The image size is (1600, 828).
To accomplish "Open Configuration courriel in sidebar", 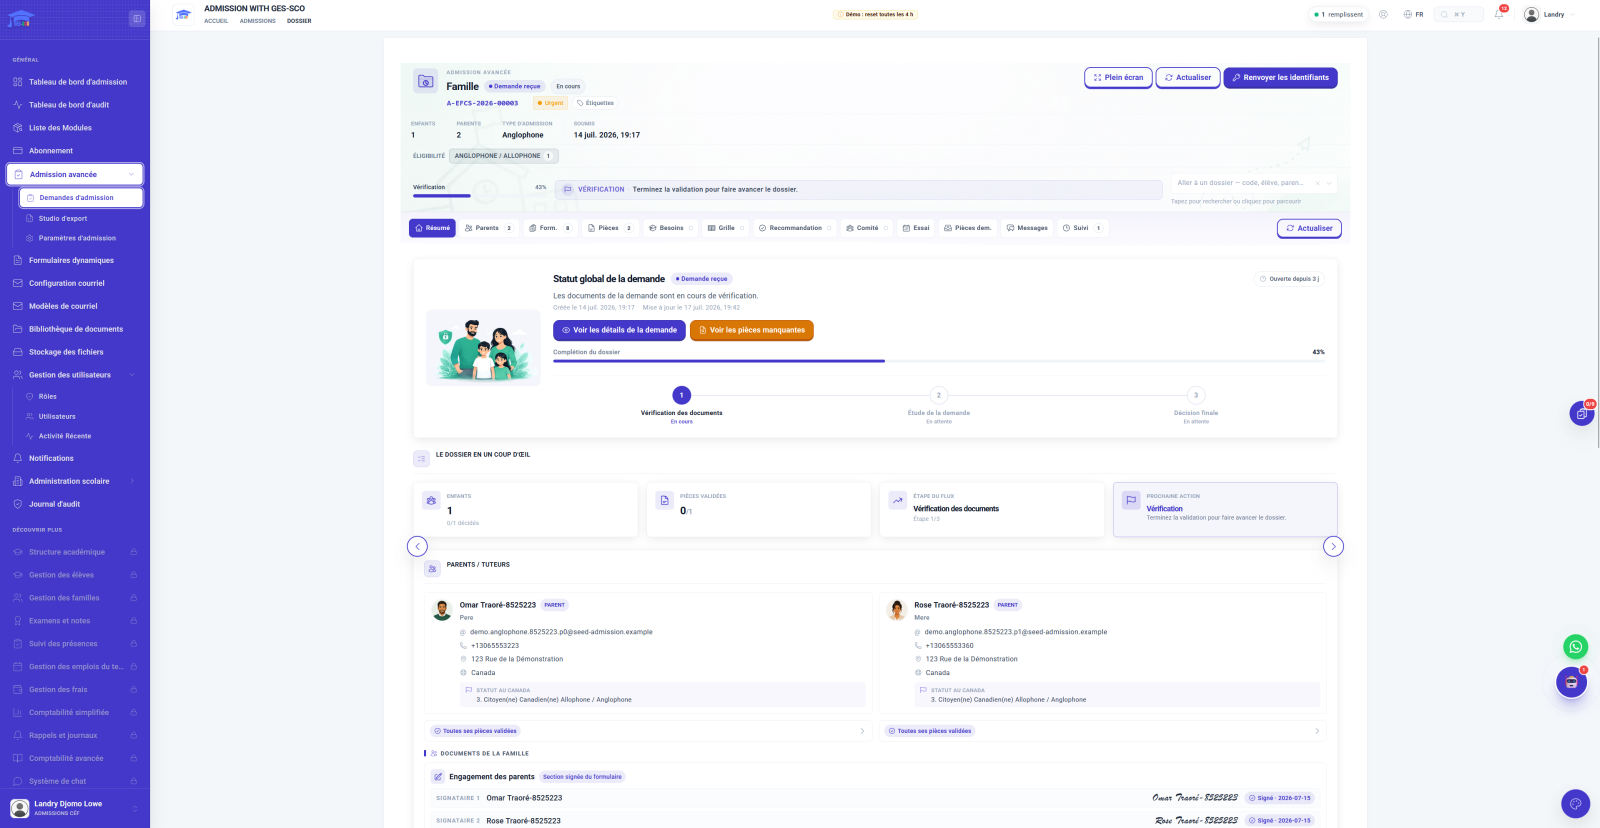I will (x=75, y=283).
